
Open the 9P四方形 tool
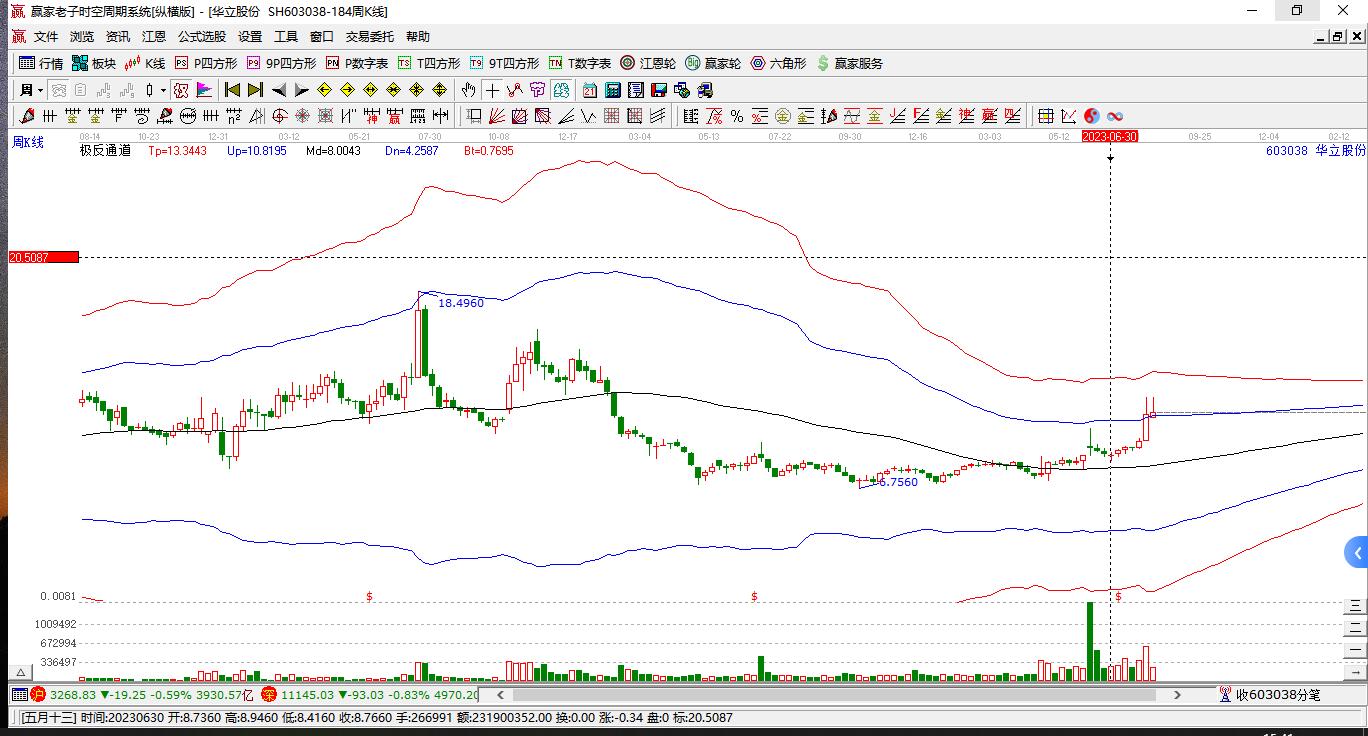(282, 63)
